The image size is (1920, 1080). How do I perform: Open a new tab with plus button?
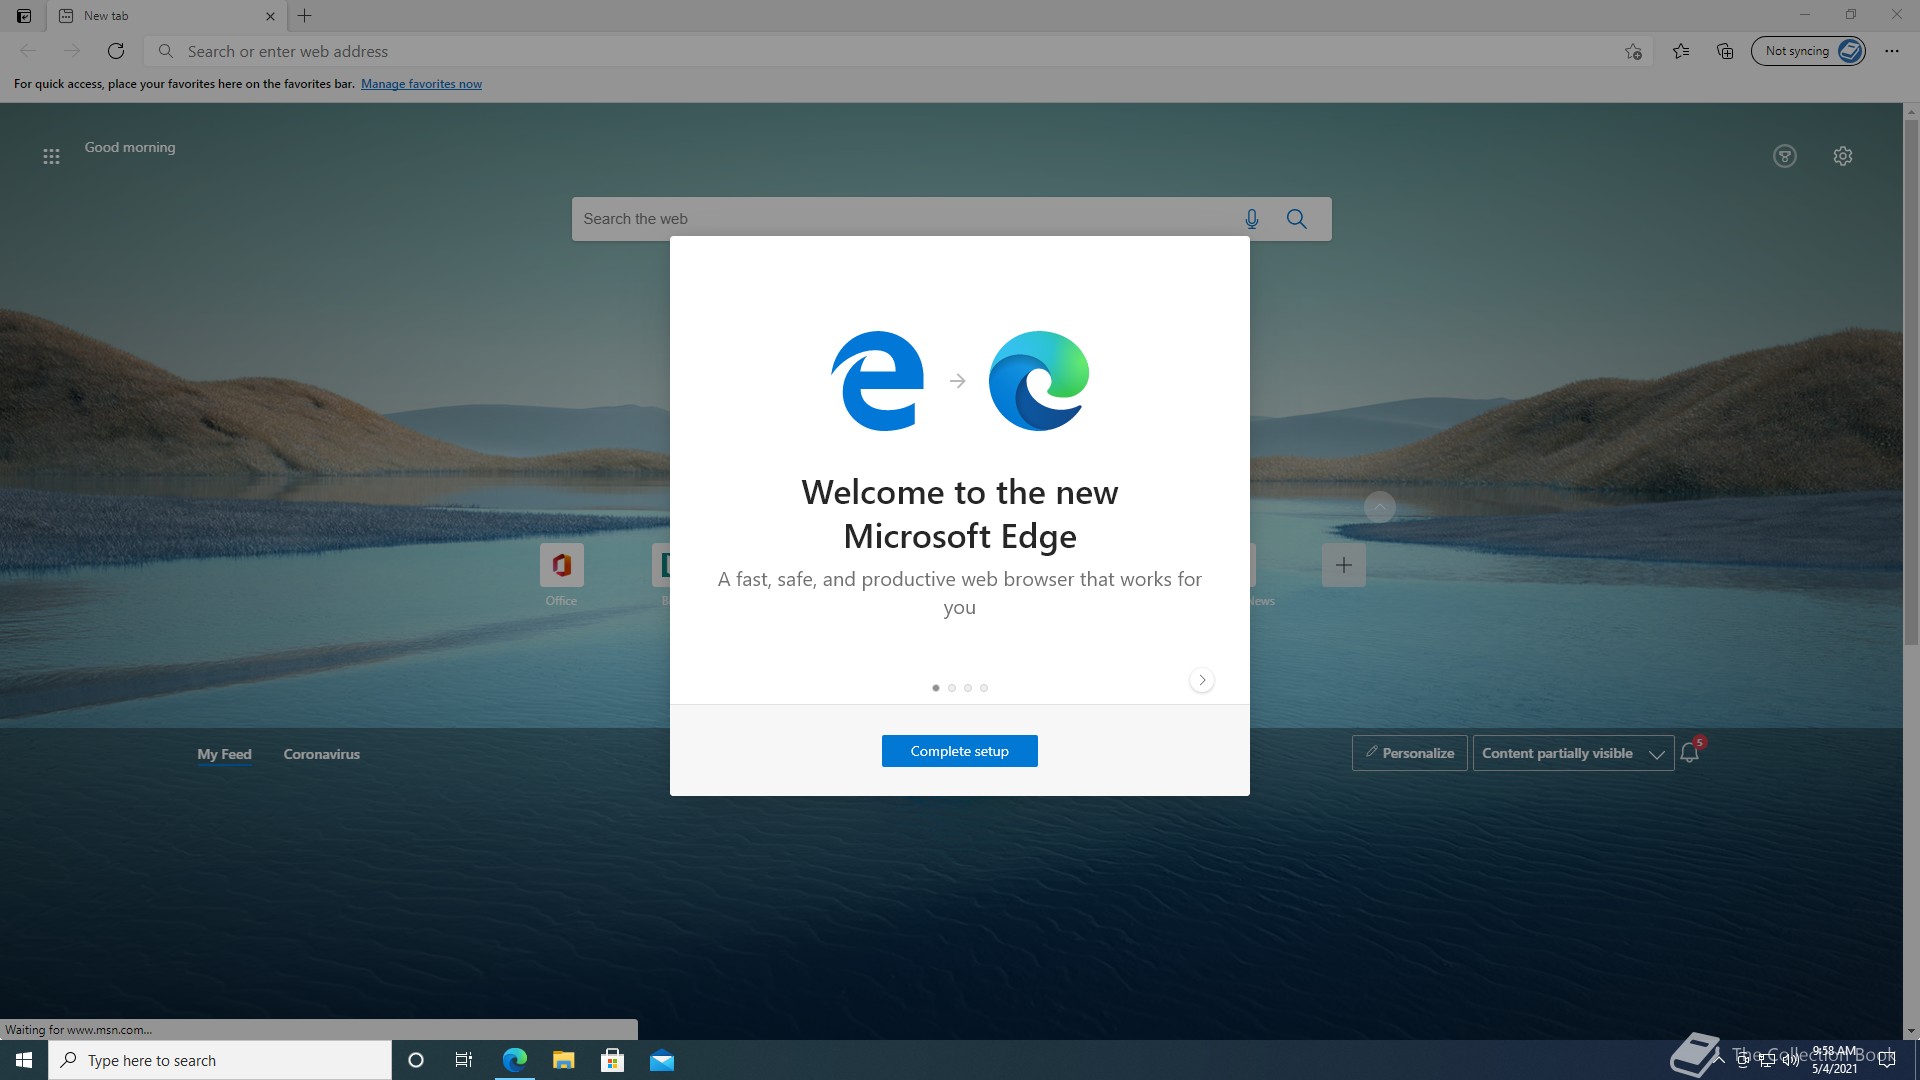click(305, 16)
